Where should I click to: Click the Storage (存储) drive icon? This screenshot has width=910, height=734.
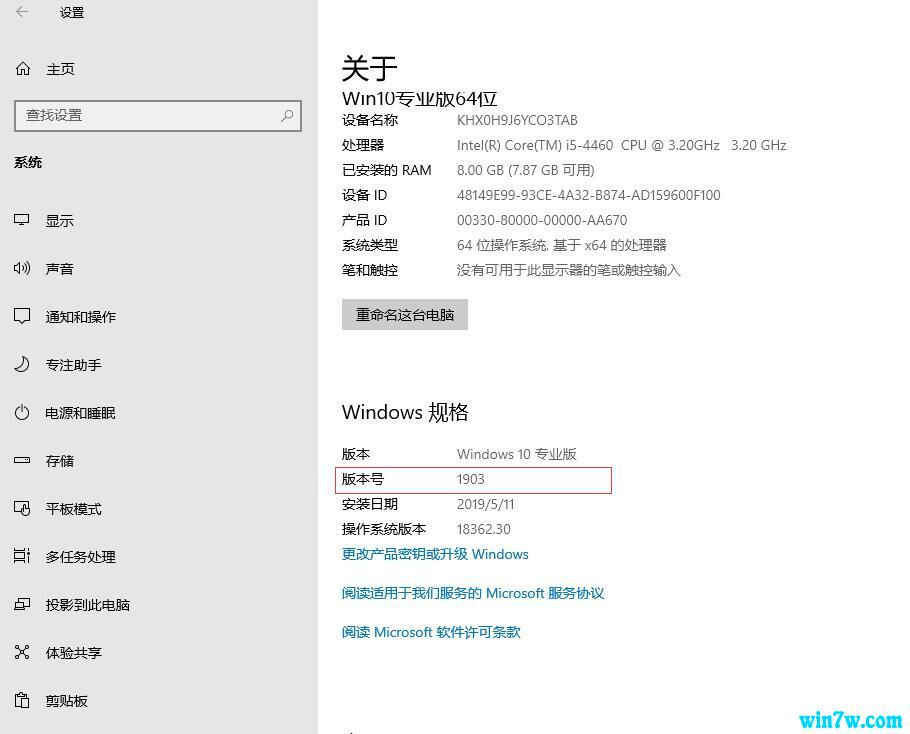coord(22,461)
